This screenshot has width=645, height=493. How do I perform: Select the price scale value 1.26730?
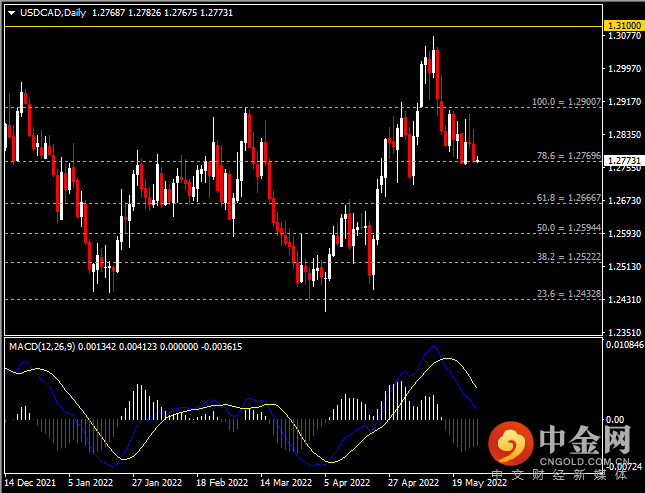pos(624,200)
